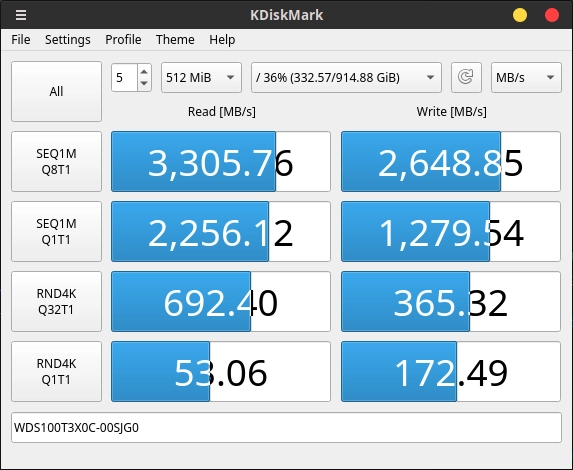Image resolution: width=573 pixels, height=470 pixels.
Task: Run the RND4K Q32T1 benchmark
Action: click(x=56, y=302)
